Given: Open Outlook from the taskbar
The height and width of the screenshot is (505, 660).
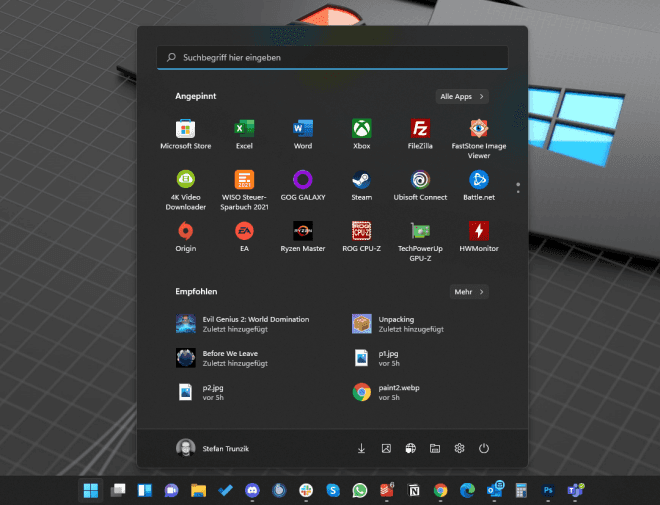Looking at the screenshot, I should click(x=494, y=490).
